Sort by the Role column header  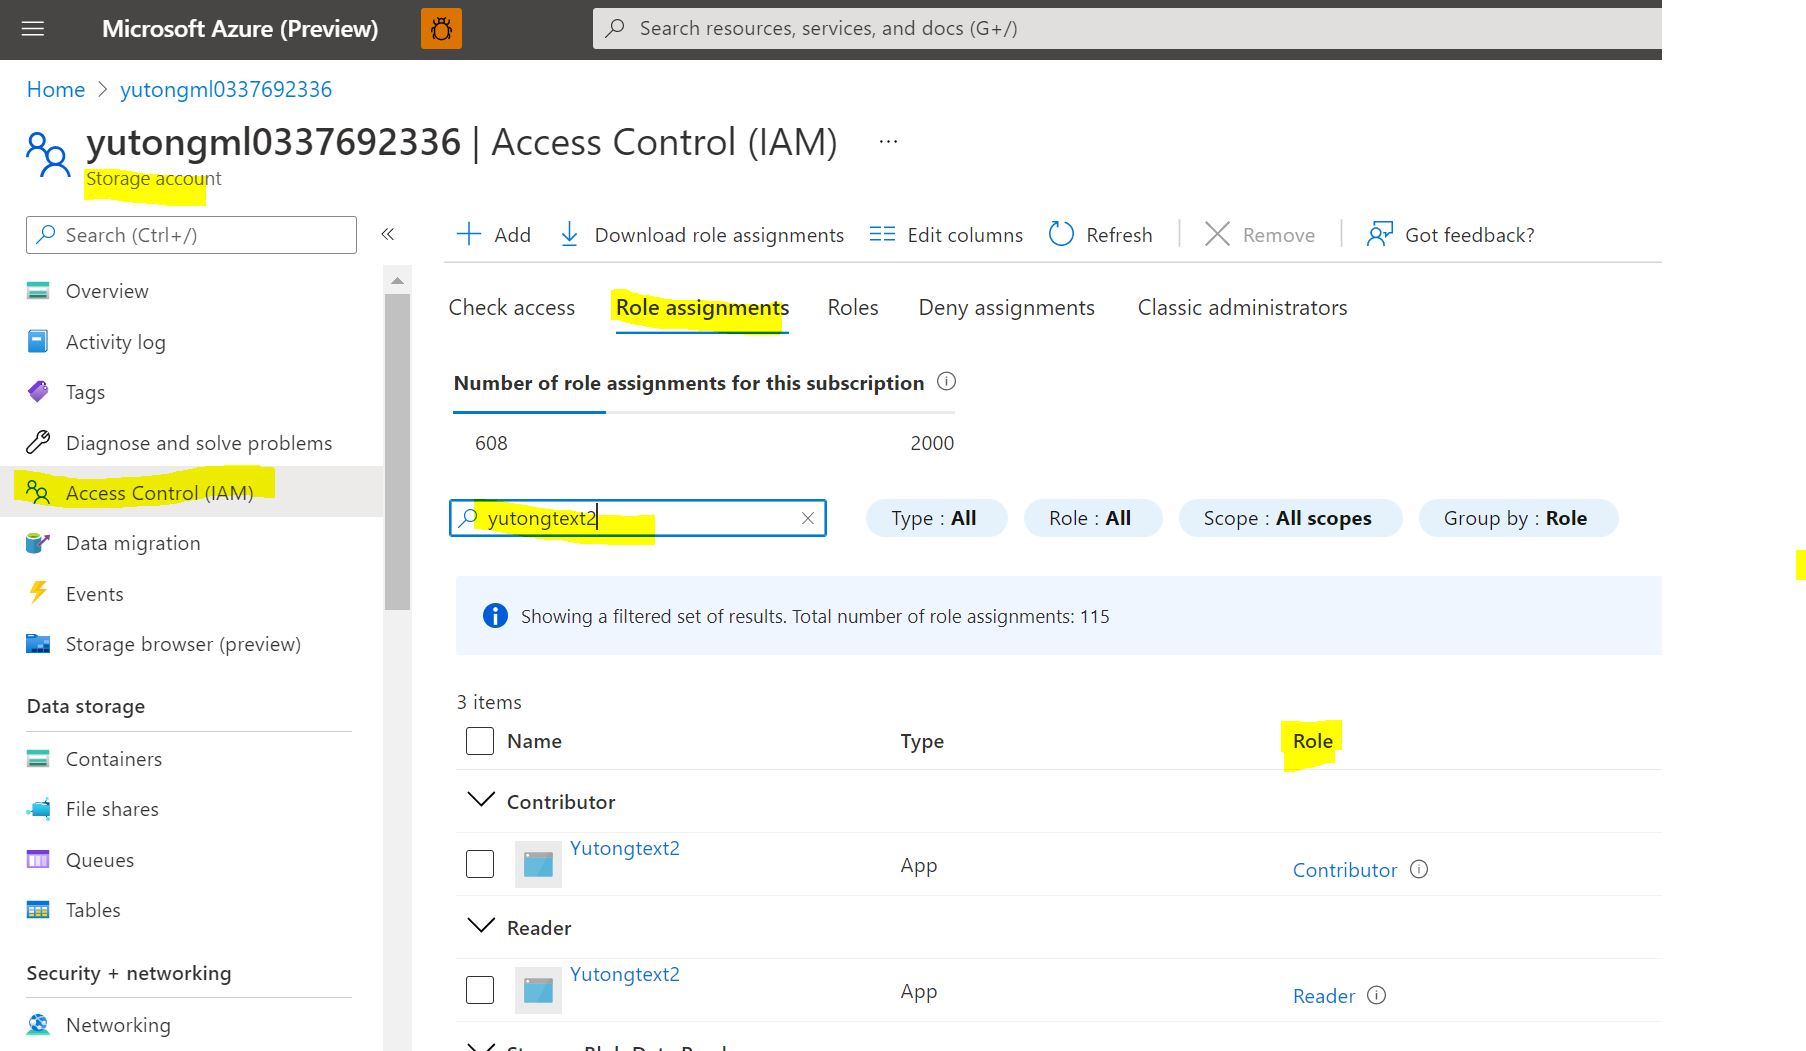(x=1312, y=741)
